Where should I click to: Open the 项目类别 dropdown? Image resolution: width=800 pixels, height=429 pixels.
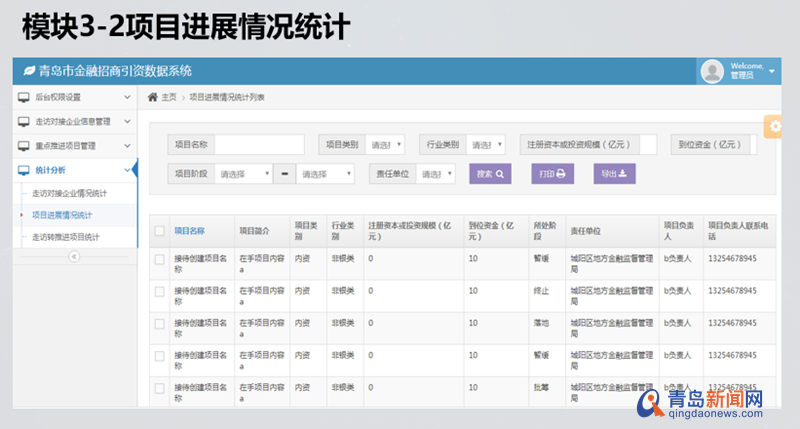pyautogui.click(x=385, y=145)
